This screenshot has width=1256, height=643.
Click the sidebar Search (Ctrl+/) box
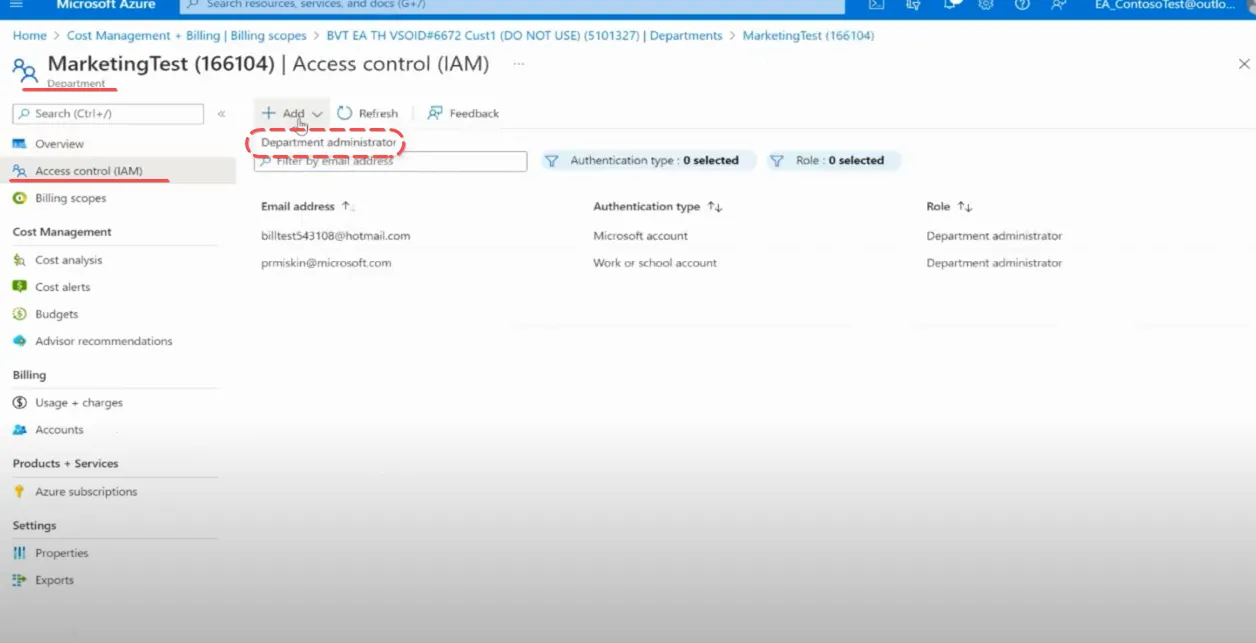108,113
